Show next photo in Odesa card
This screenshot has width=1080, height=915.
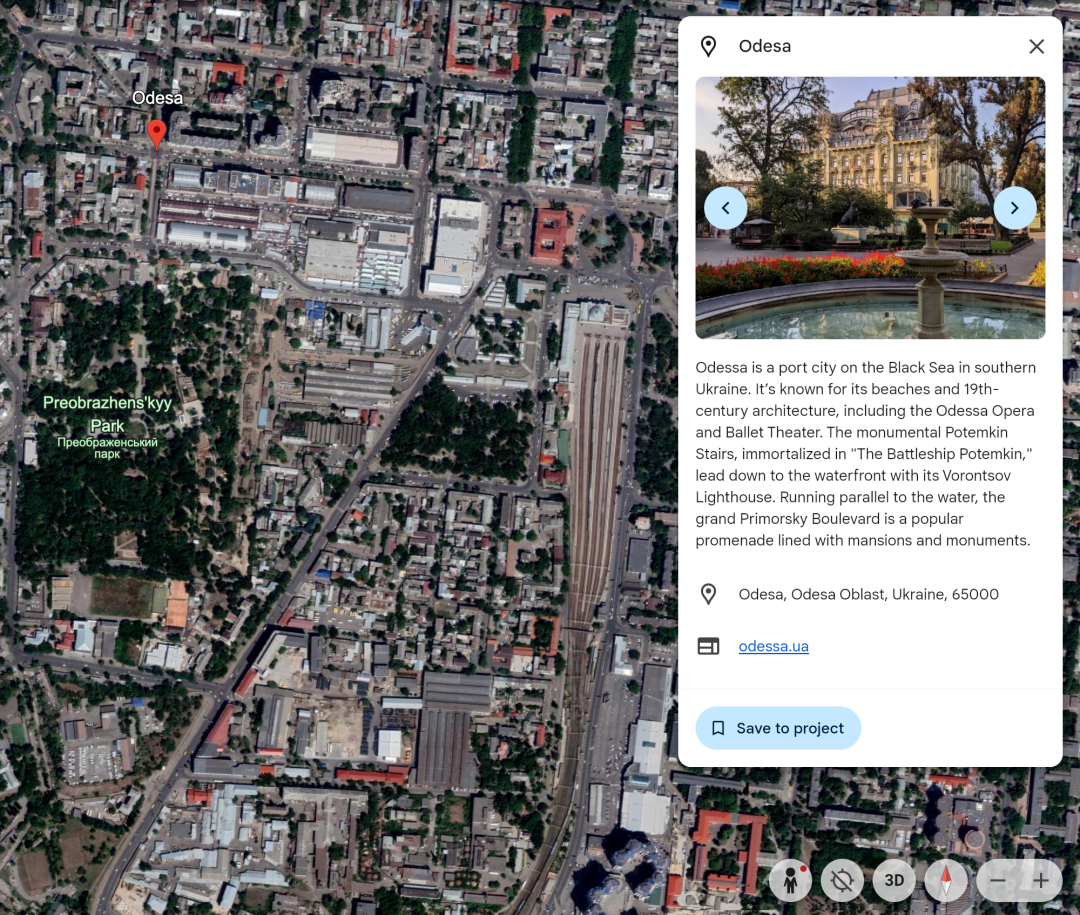[x=1014, y=208]
